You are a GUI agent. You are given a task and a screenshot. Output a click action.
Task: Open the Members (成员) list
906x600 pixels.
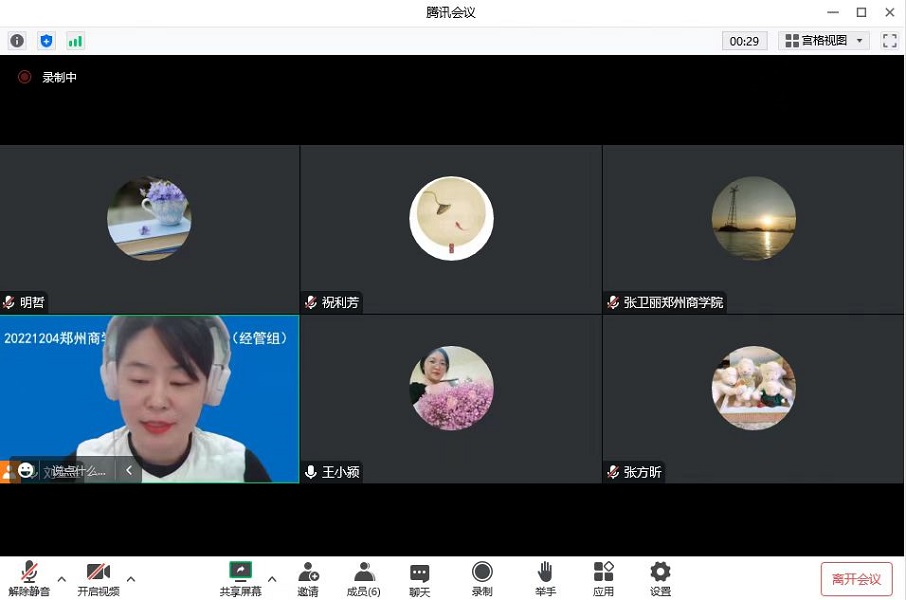[x=363, y=578]
